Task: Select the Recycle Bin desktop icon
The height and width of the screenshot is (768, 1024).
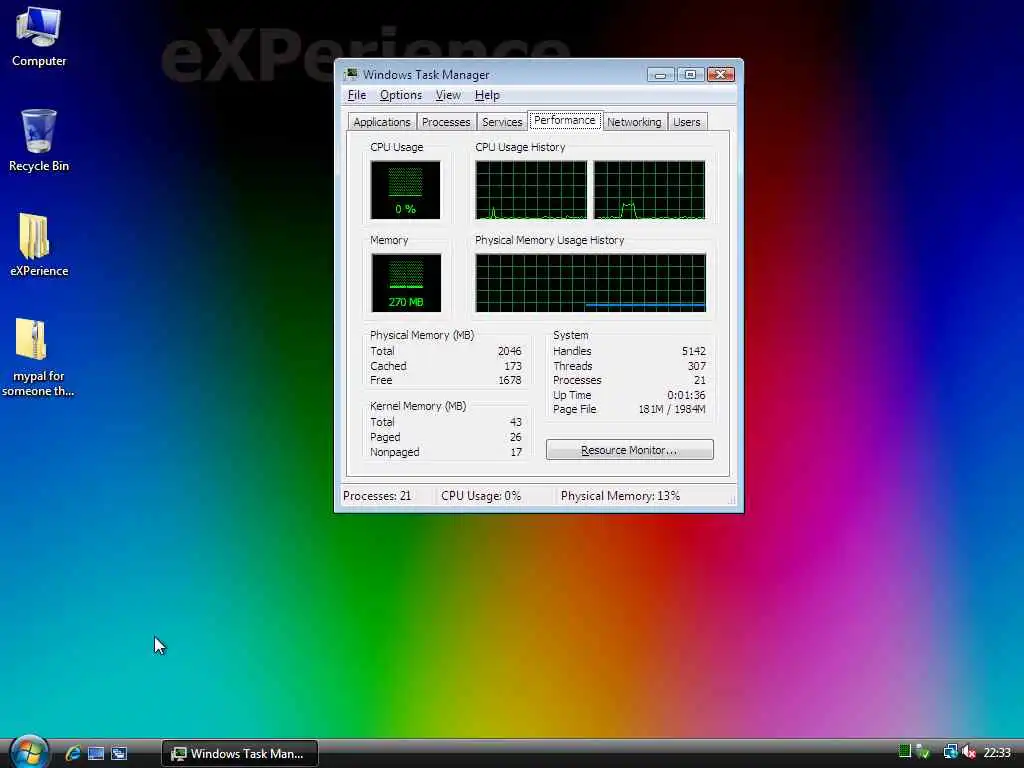Action: pos(39,140)
